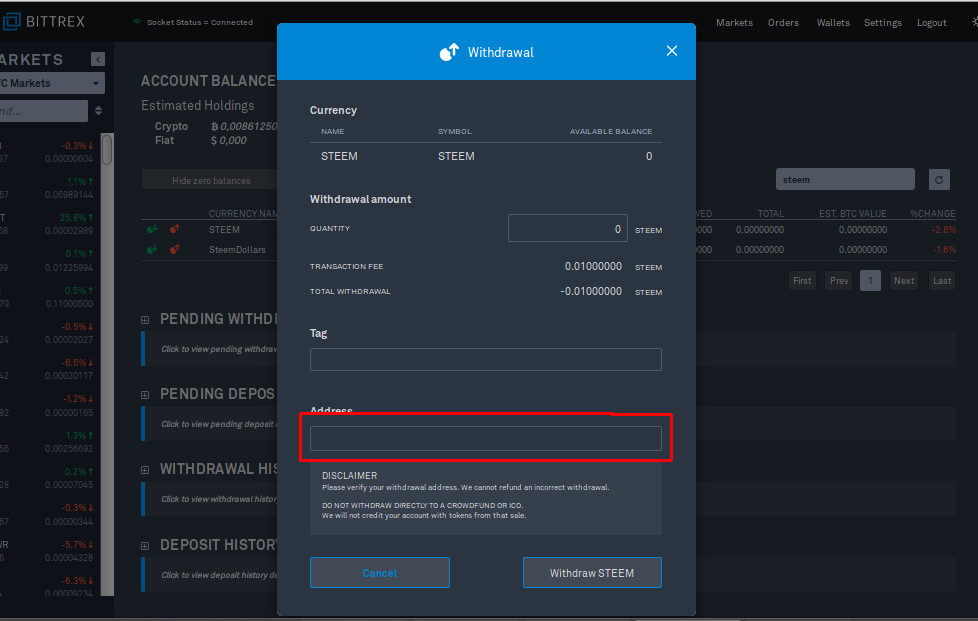Refresh balances with the reload icon
978x621 pixels.
click(939, 180)
